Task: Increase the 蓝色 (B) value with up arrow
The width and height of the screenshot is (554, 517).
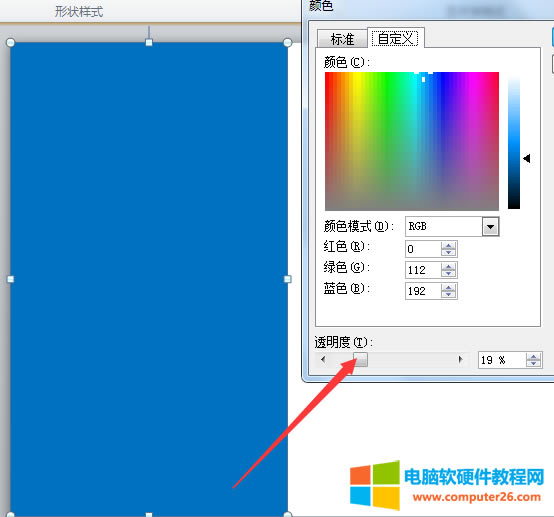Action: 449,288
